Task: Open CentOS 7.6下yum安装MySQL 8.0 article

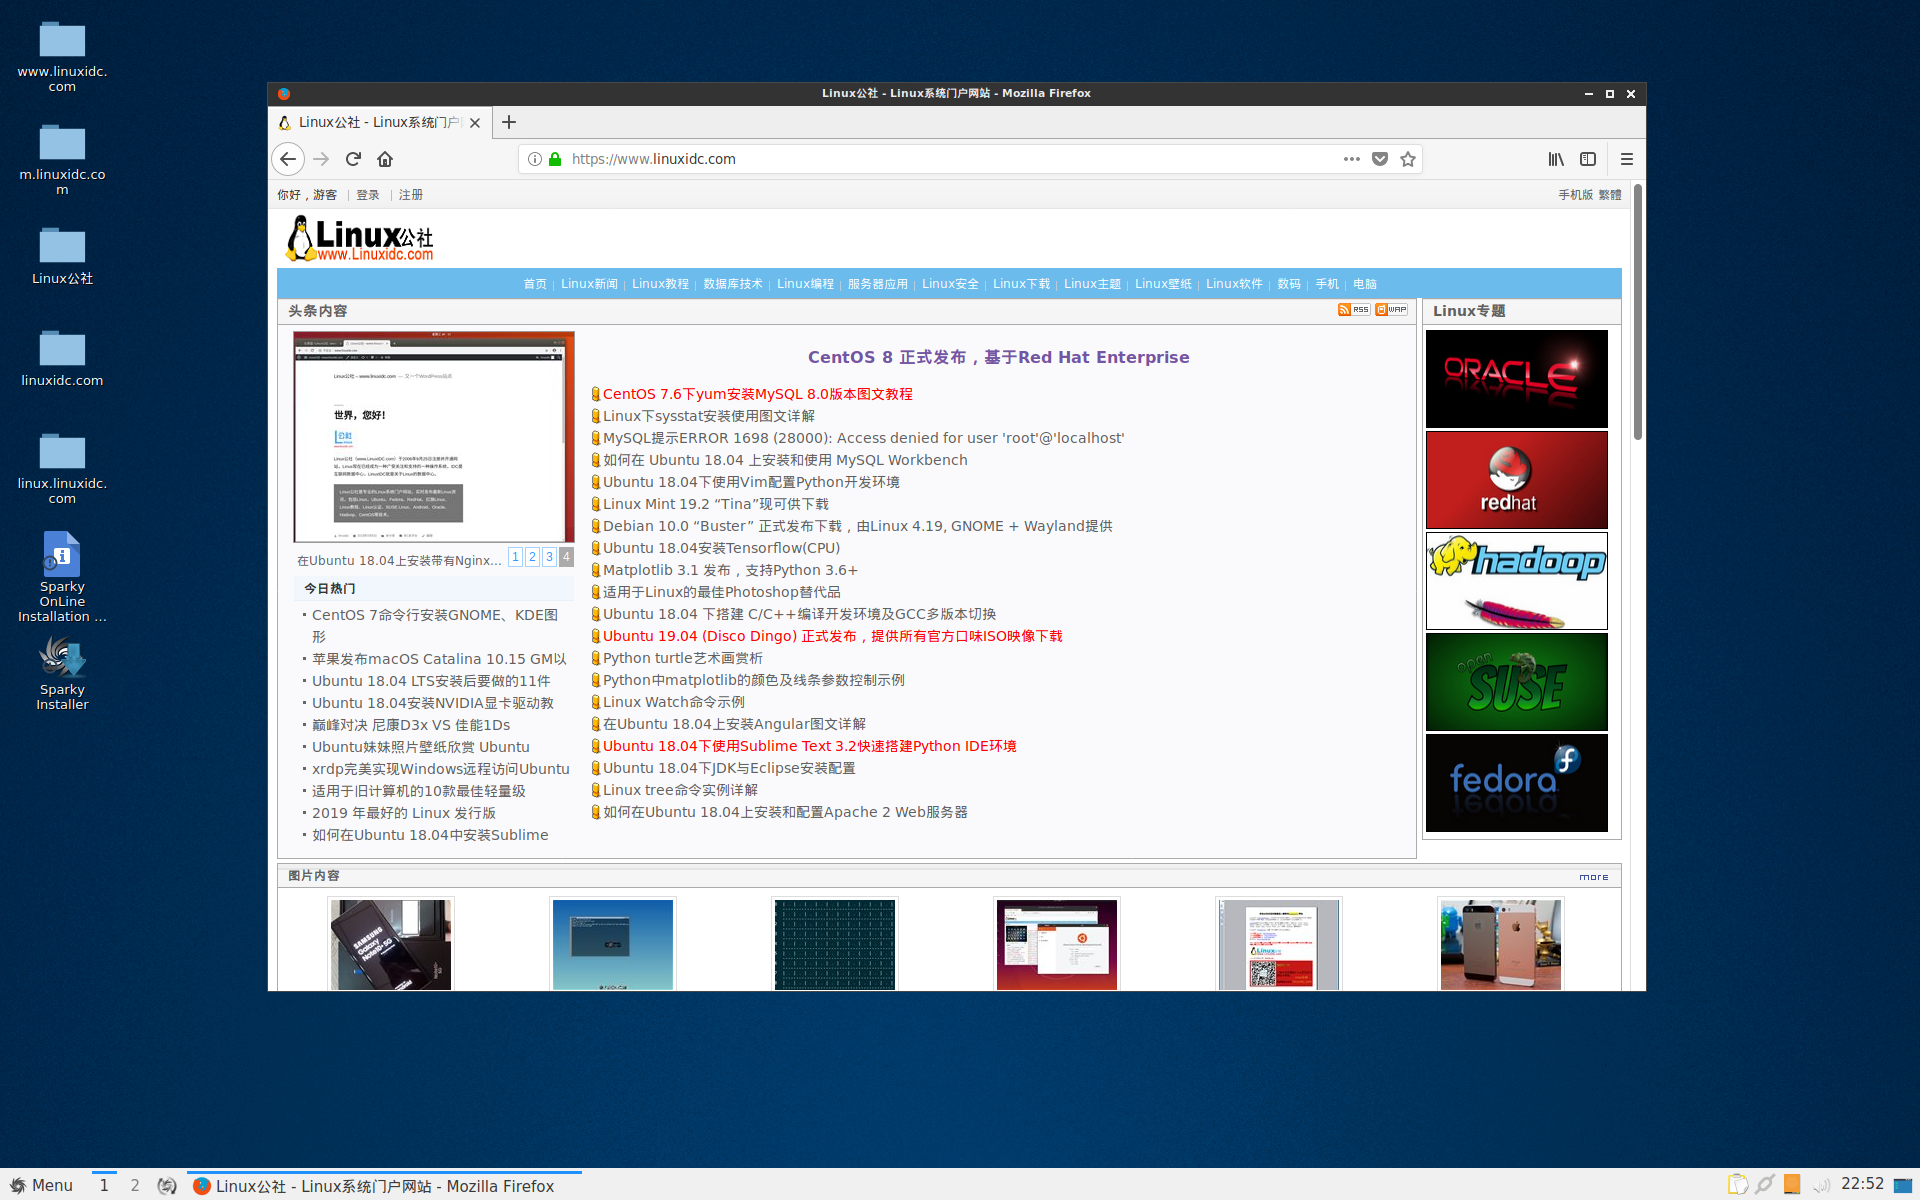Action: pos(757,394)
